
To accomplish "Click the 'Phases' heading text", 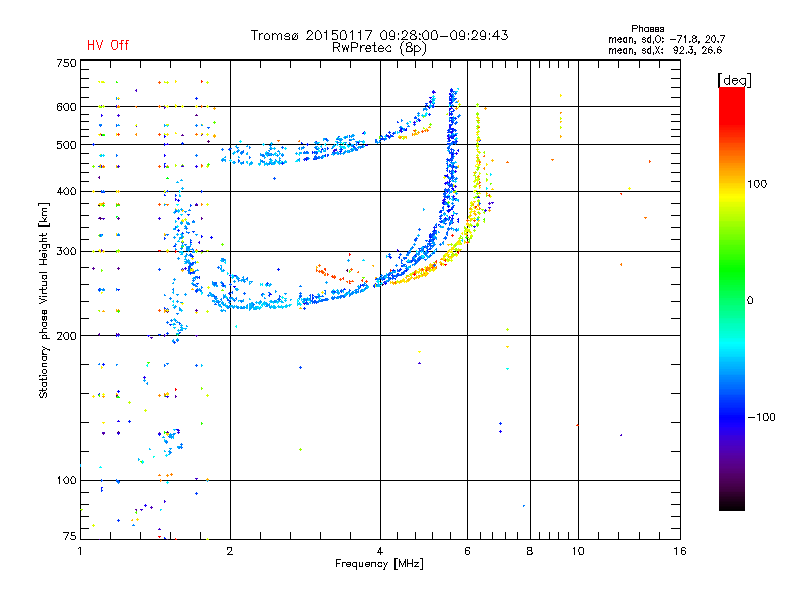I will (647, 29).
